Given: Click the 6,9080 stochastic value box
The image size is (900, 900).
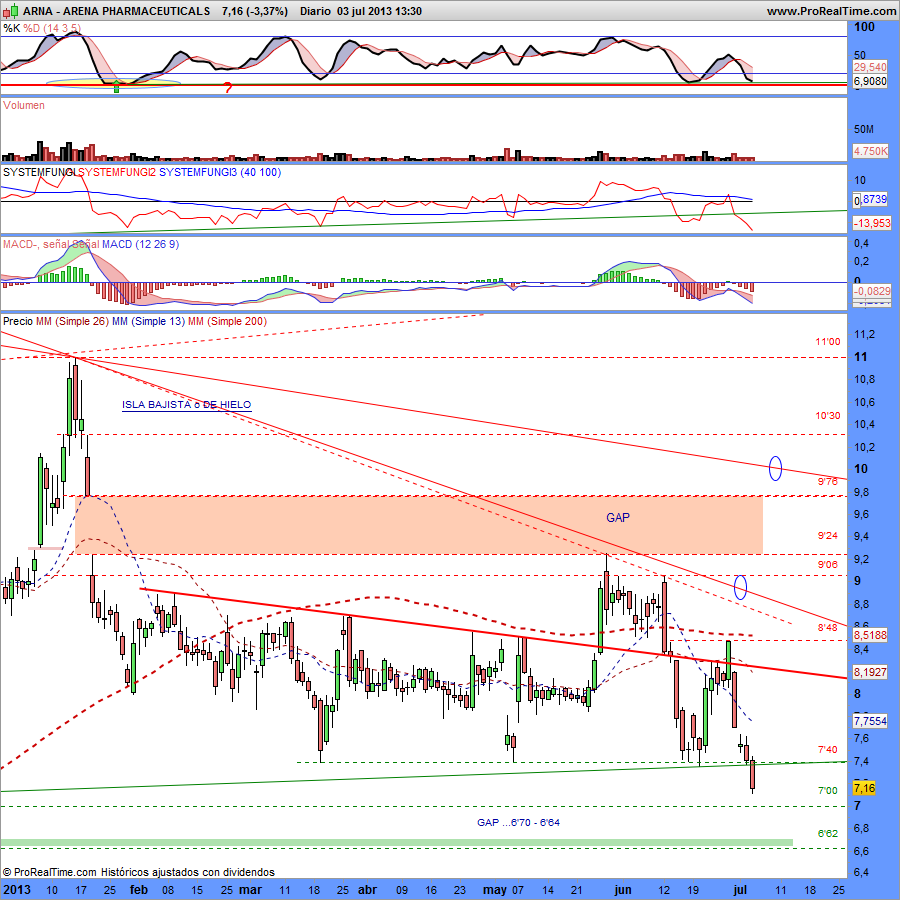Looking at the screenshot, I should pyautogui.click(x=870, y=81).
